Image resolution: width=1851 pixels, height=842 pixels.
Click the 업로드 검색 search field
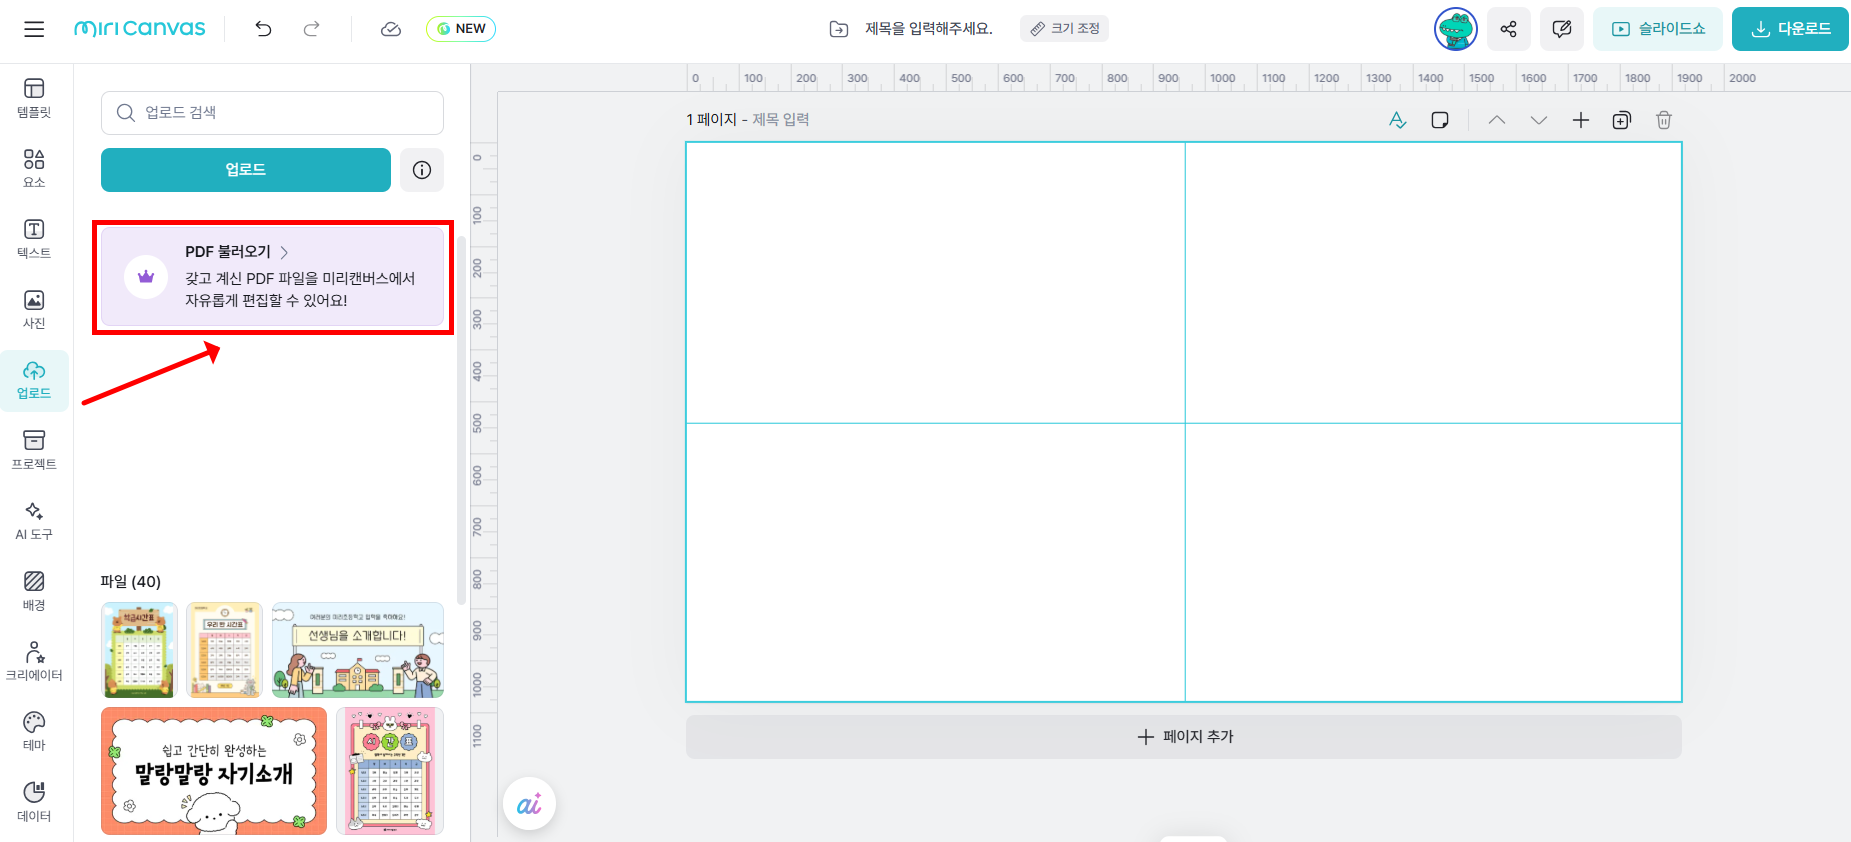pyautogui.click(x=272, y=113)
